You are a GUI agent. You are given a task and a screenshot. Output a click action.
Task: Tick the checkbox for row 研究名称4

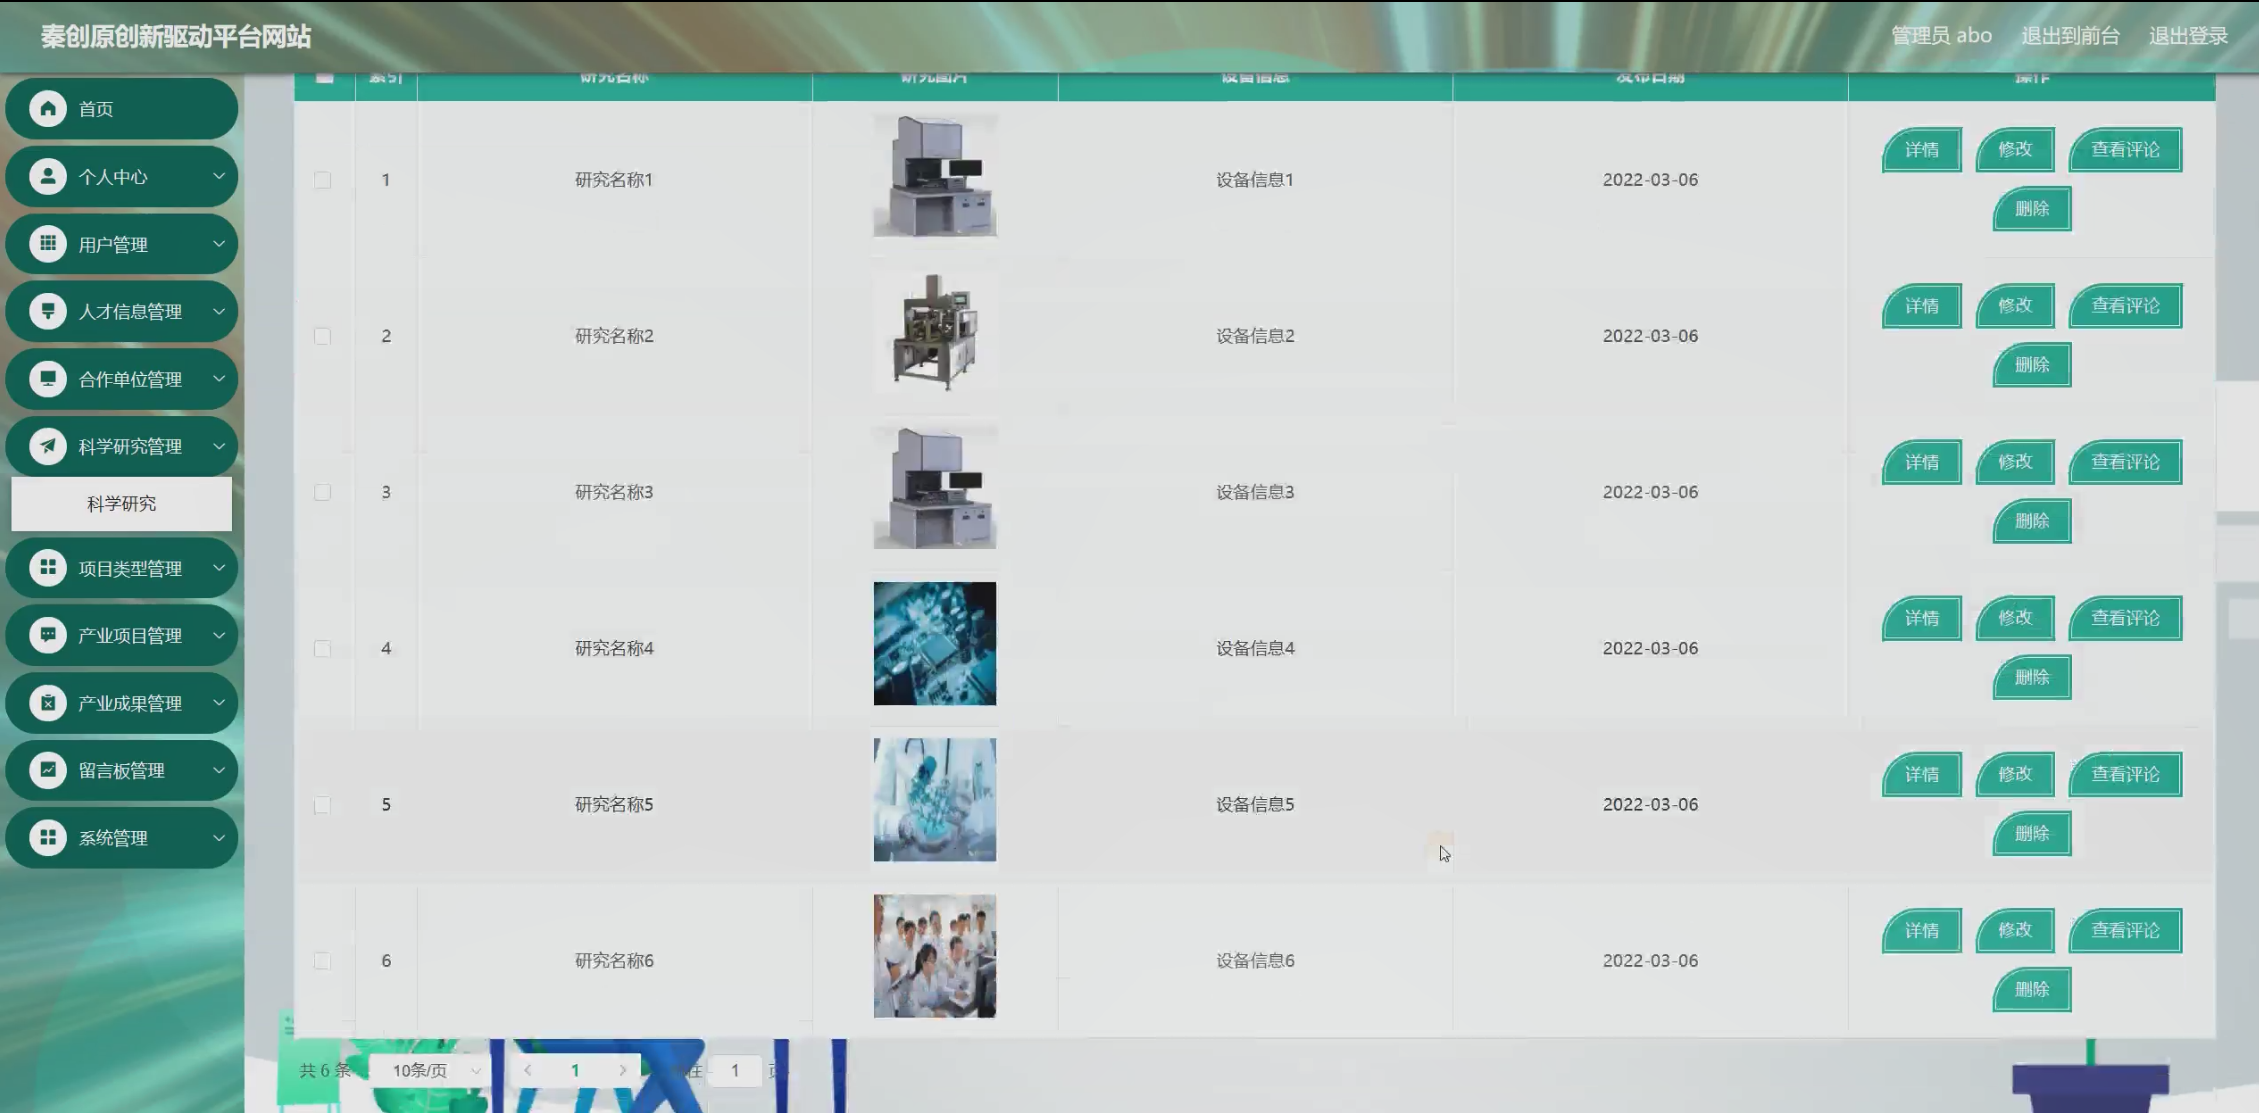coord(322,648)
